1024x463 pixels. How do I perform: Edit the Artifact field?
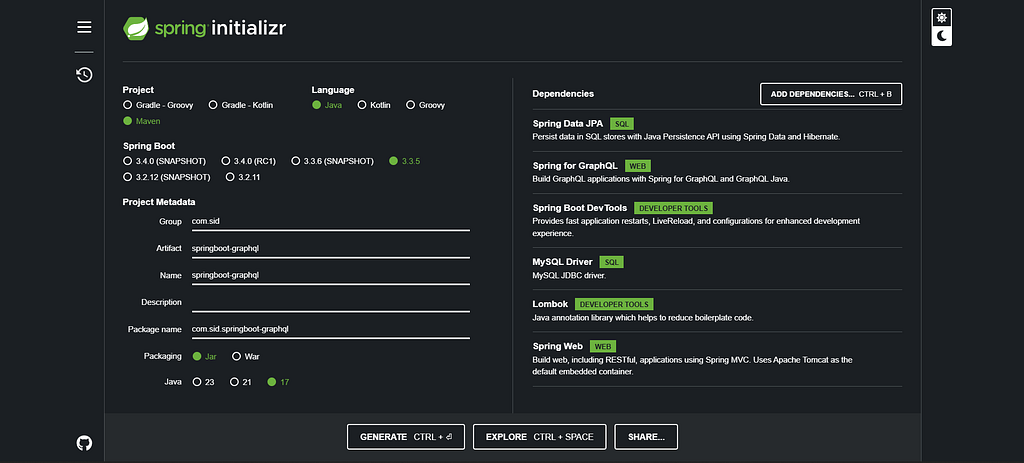(x=330, y=249)
